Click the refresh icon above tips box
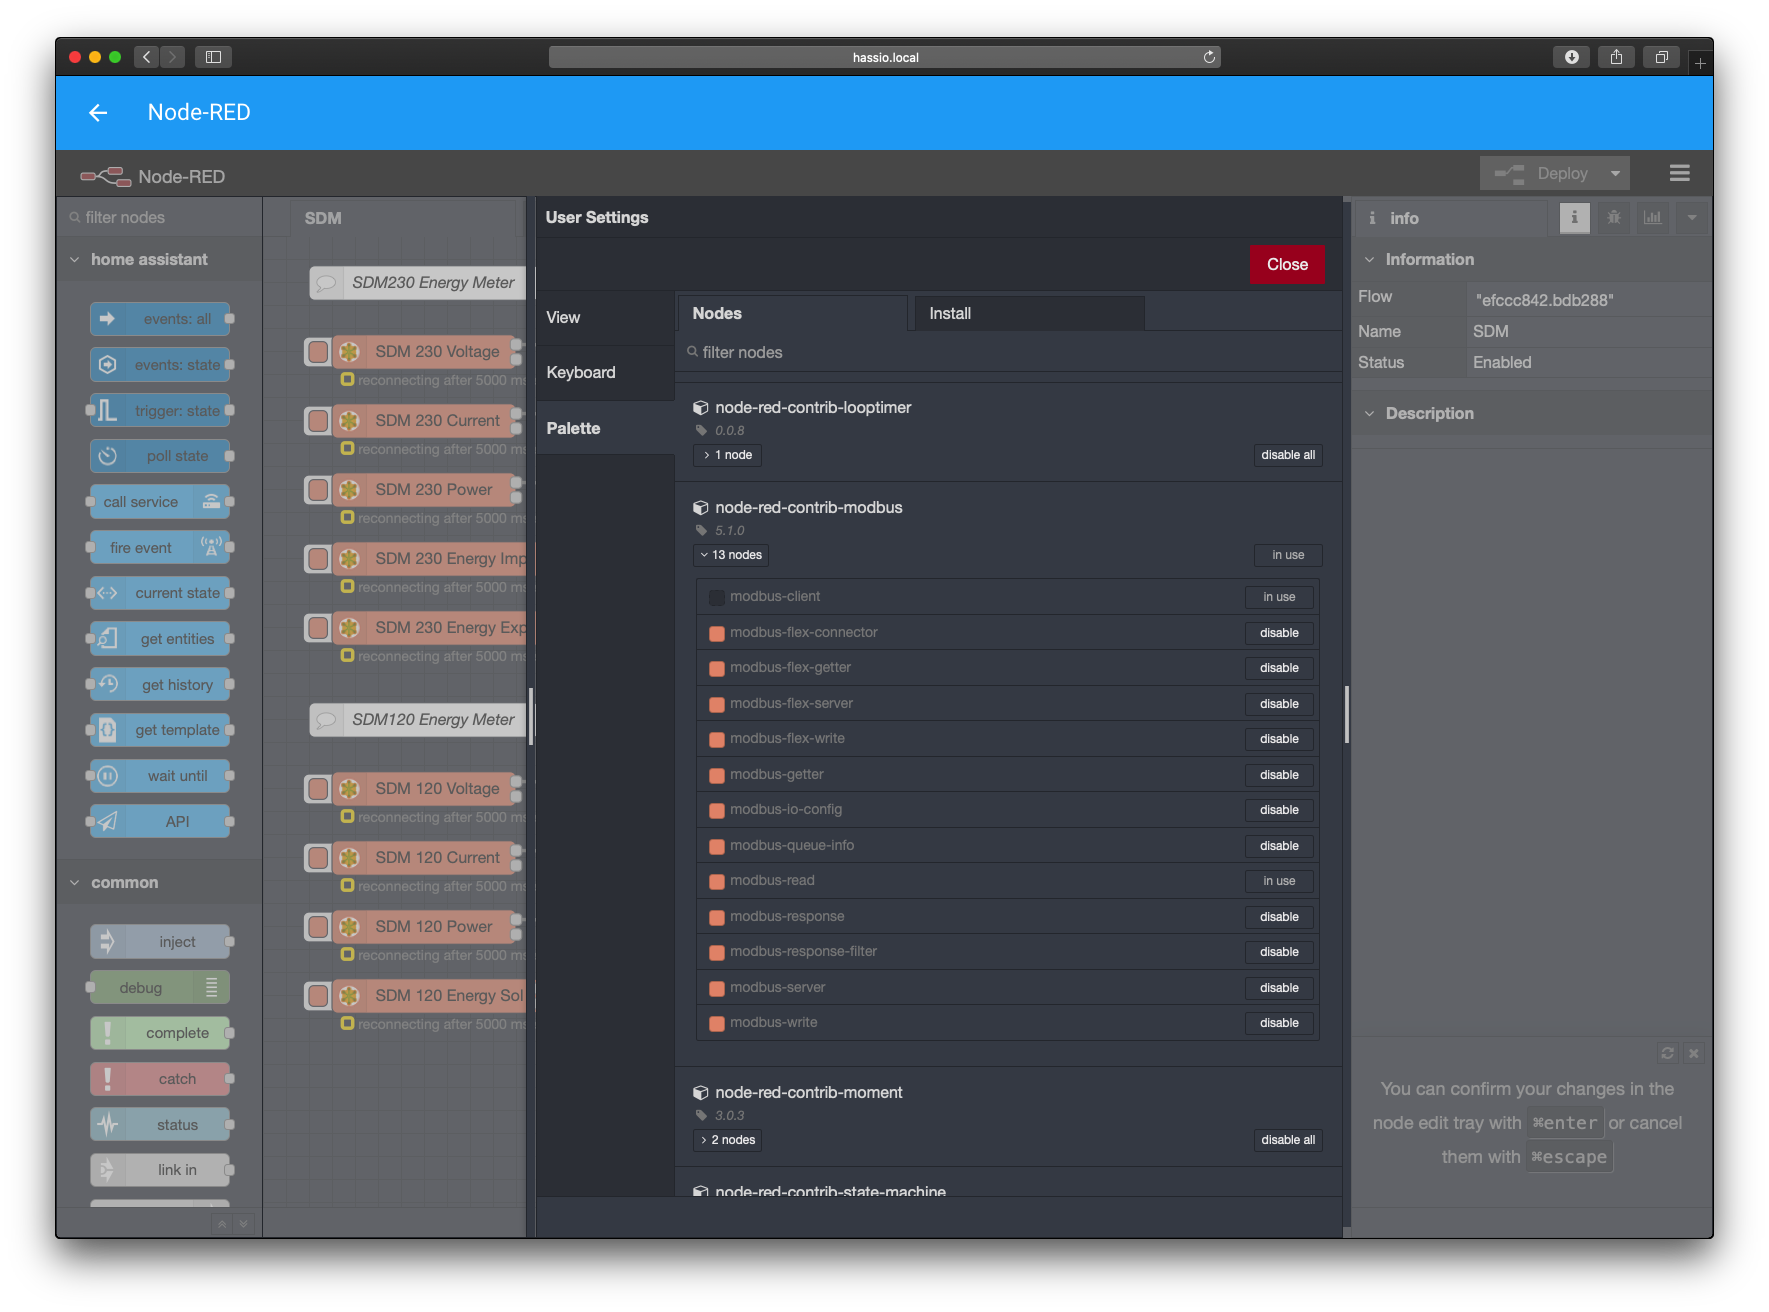The width and height of the screenshot is (1769, 1312). pyautogui.click(x=1667, y=1053)
